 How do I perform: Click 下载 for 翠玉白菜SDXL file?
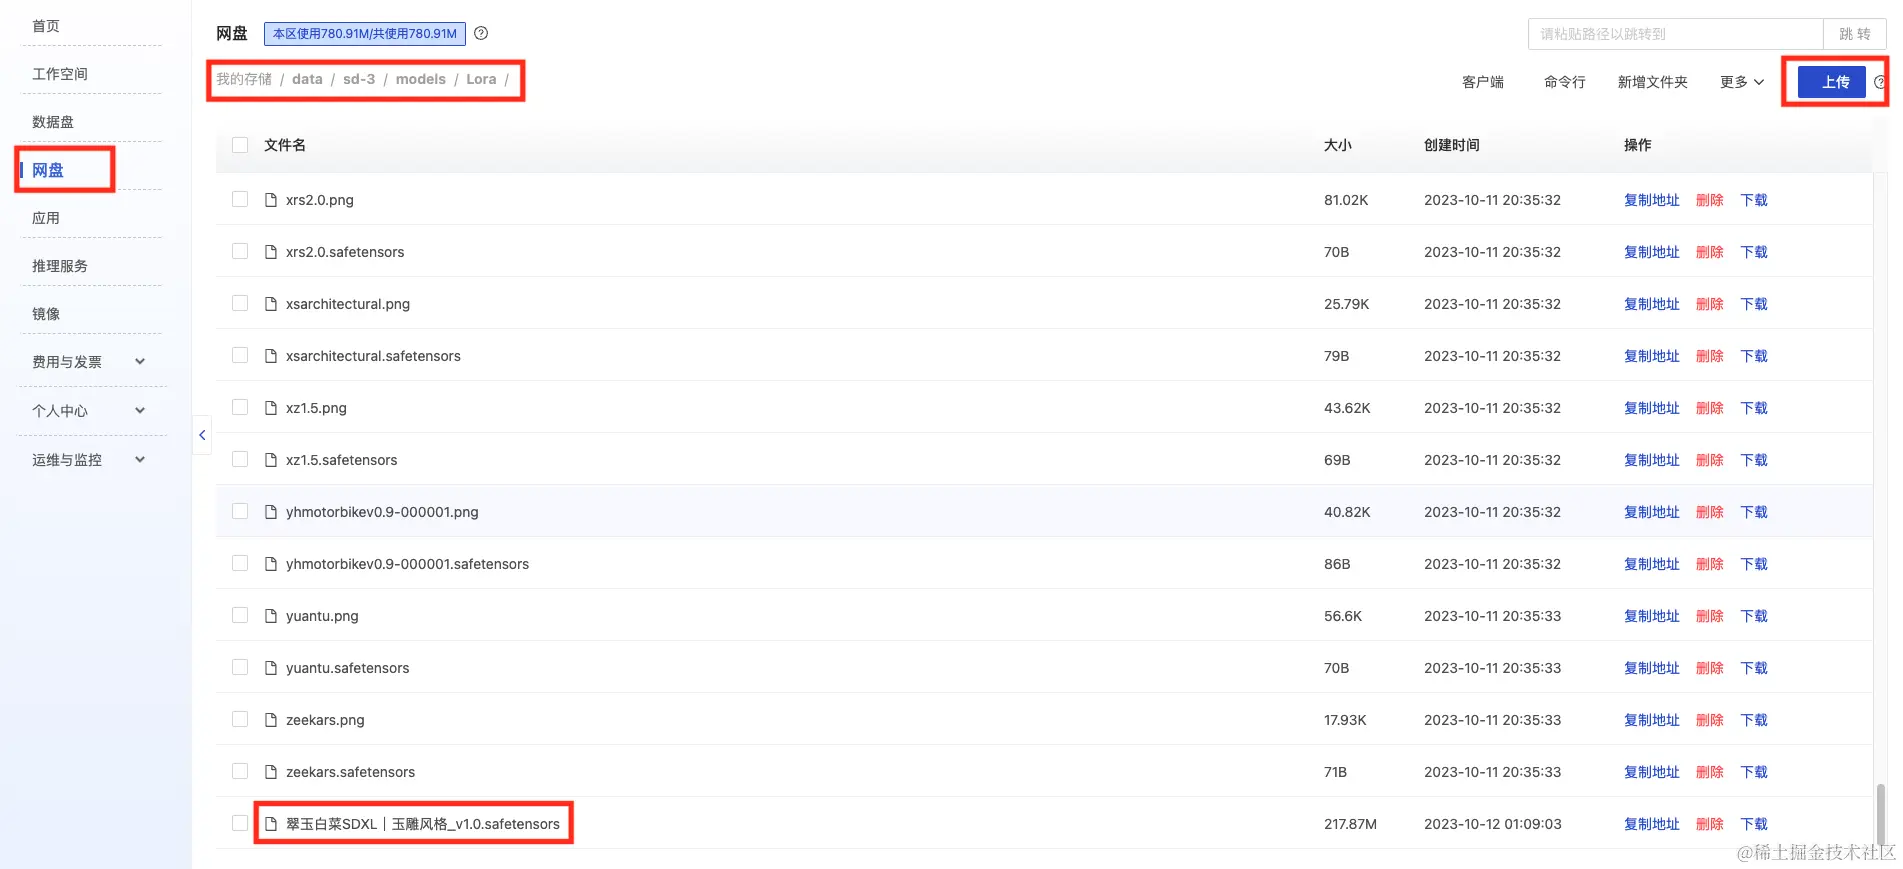[1754, 824]
